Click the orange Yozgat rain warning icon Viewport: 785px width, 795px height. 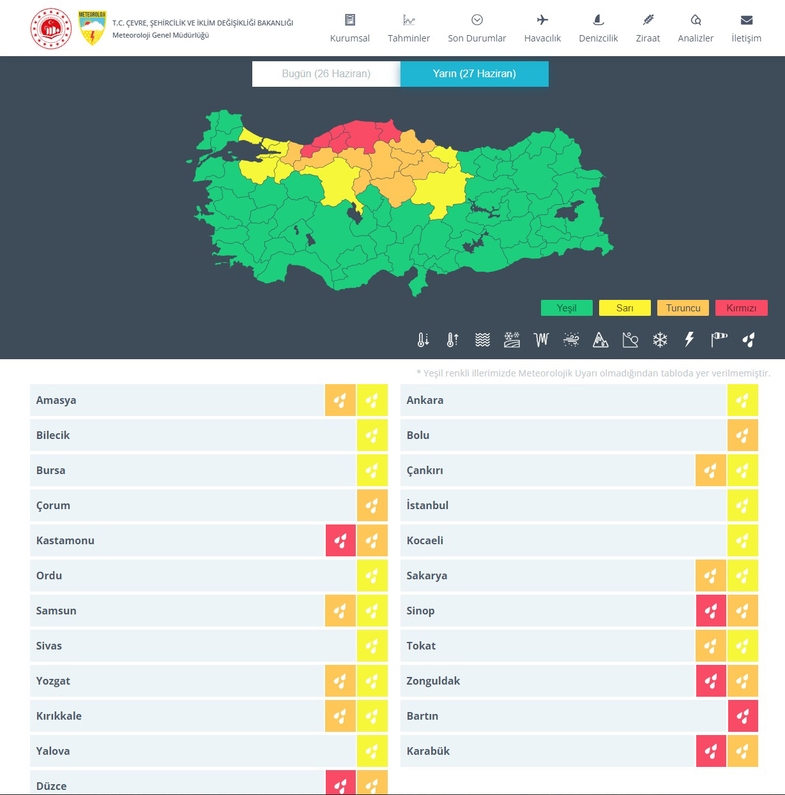(340, 681)
